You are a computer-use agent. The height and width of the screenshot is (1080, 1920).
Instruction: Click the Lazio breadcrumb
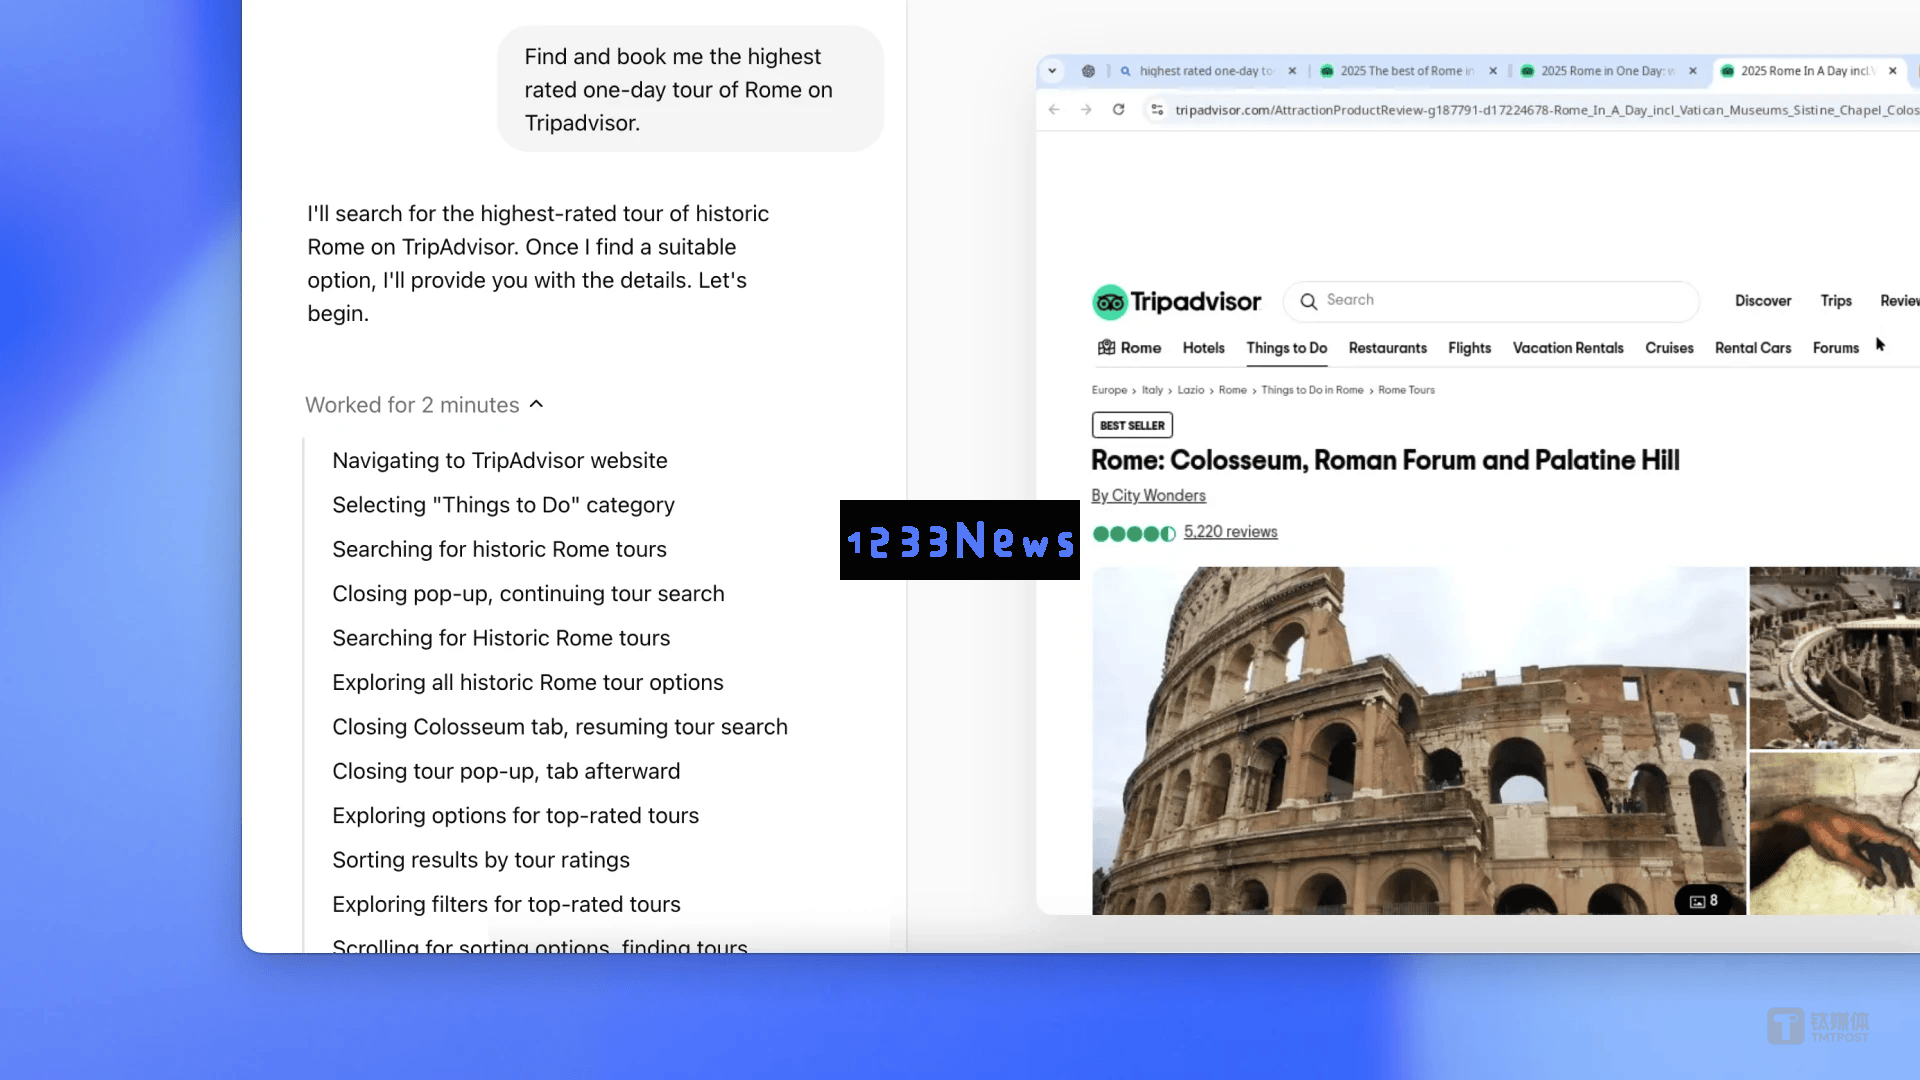click(1190, 390)
